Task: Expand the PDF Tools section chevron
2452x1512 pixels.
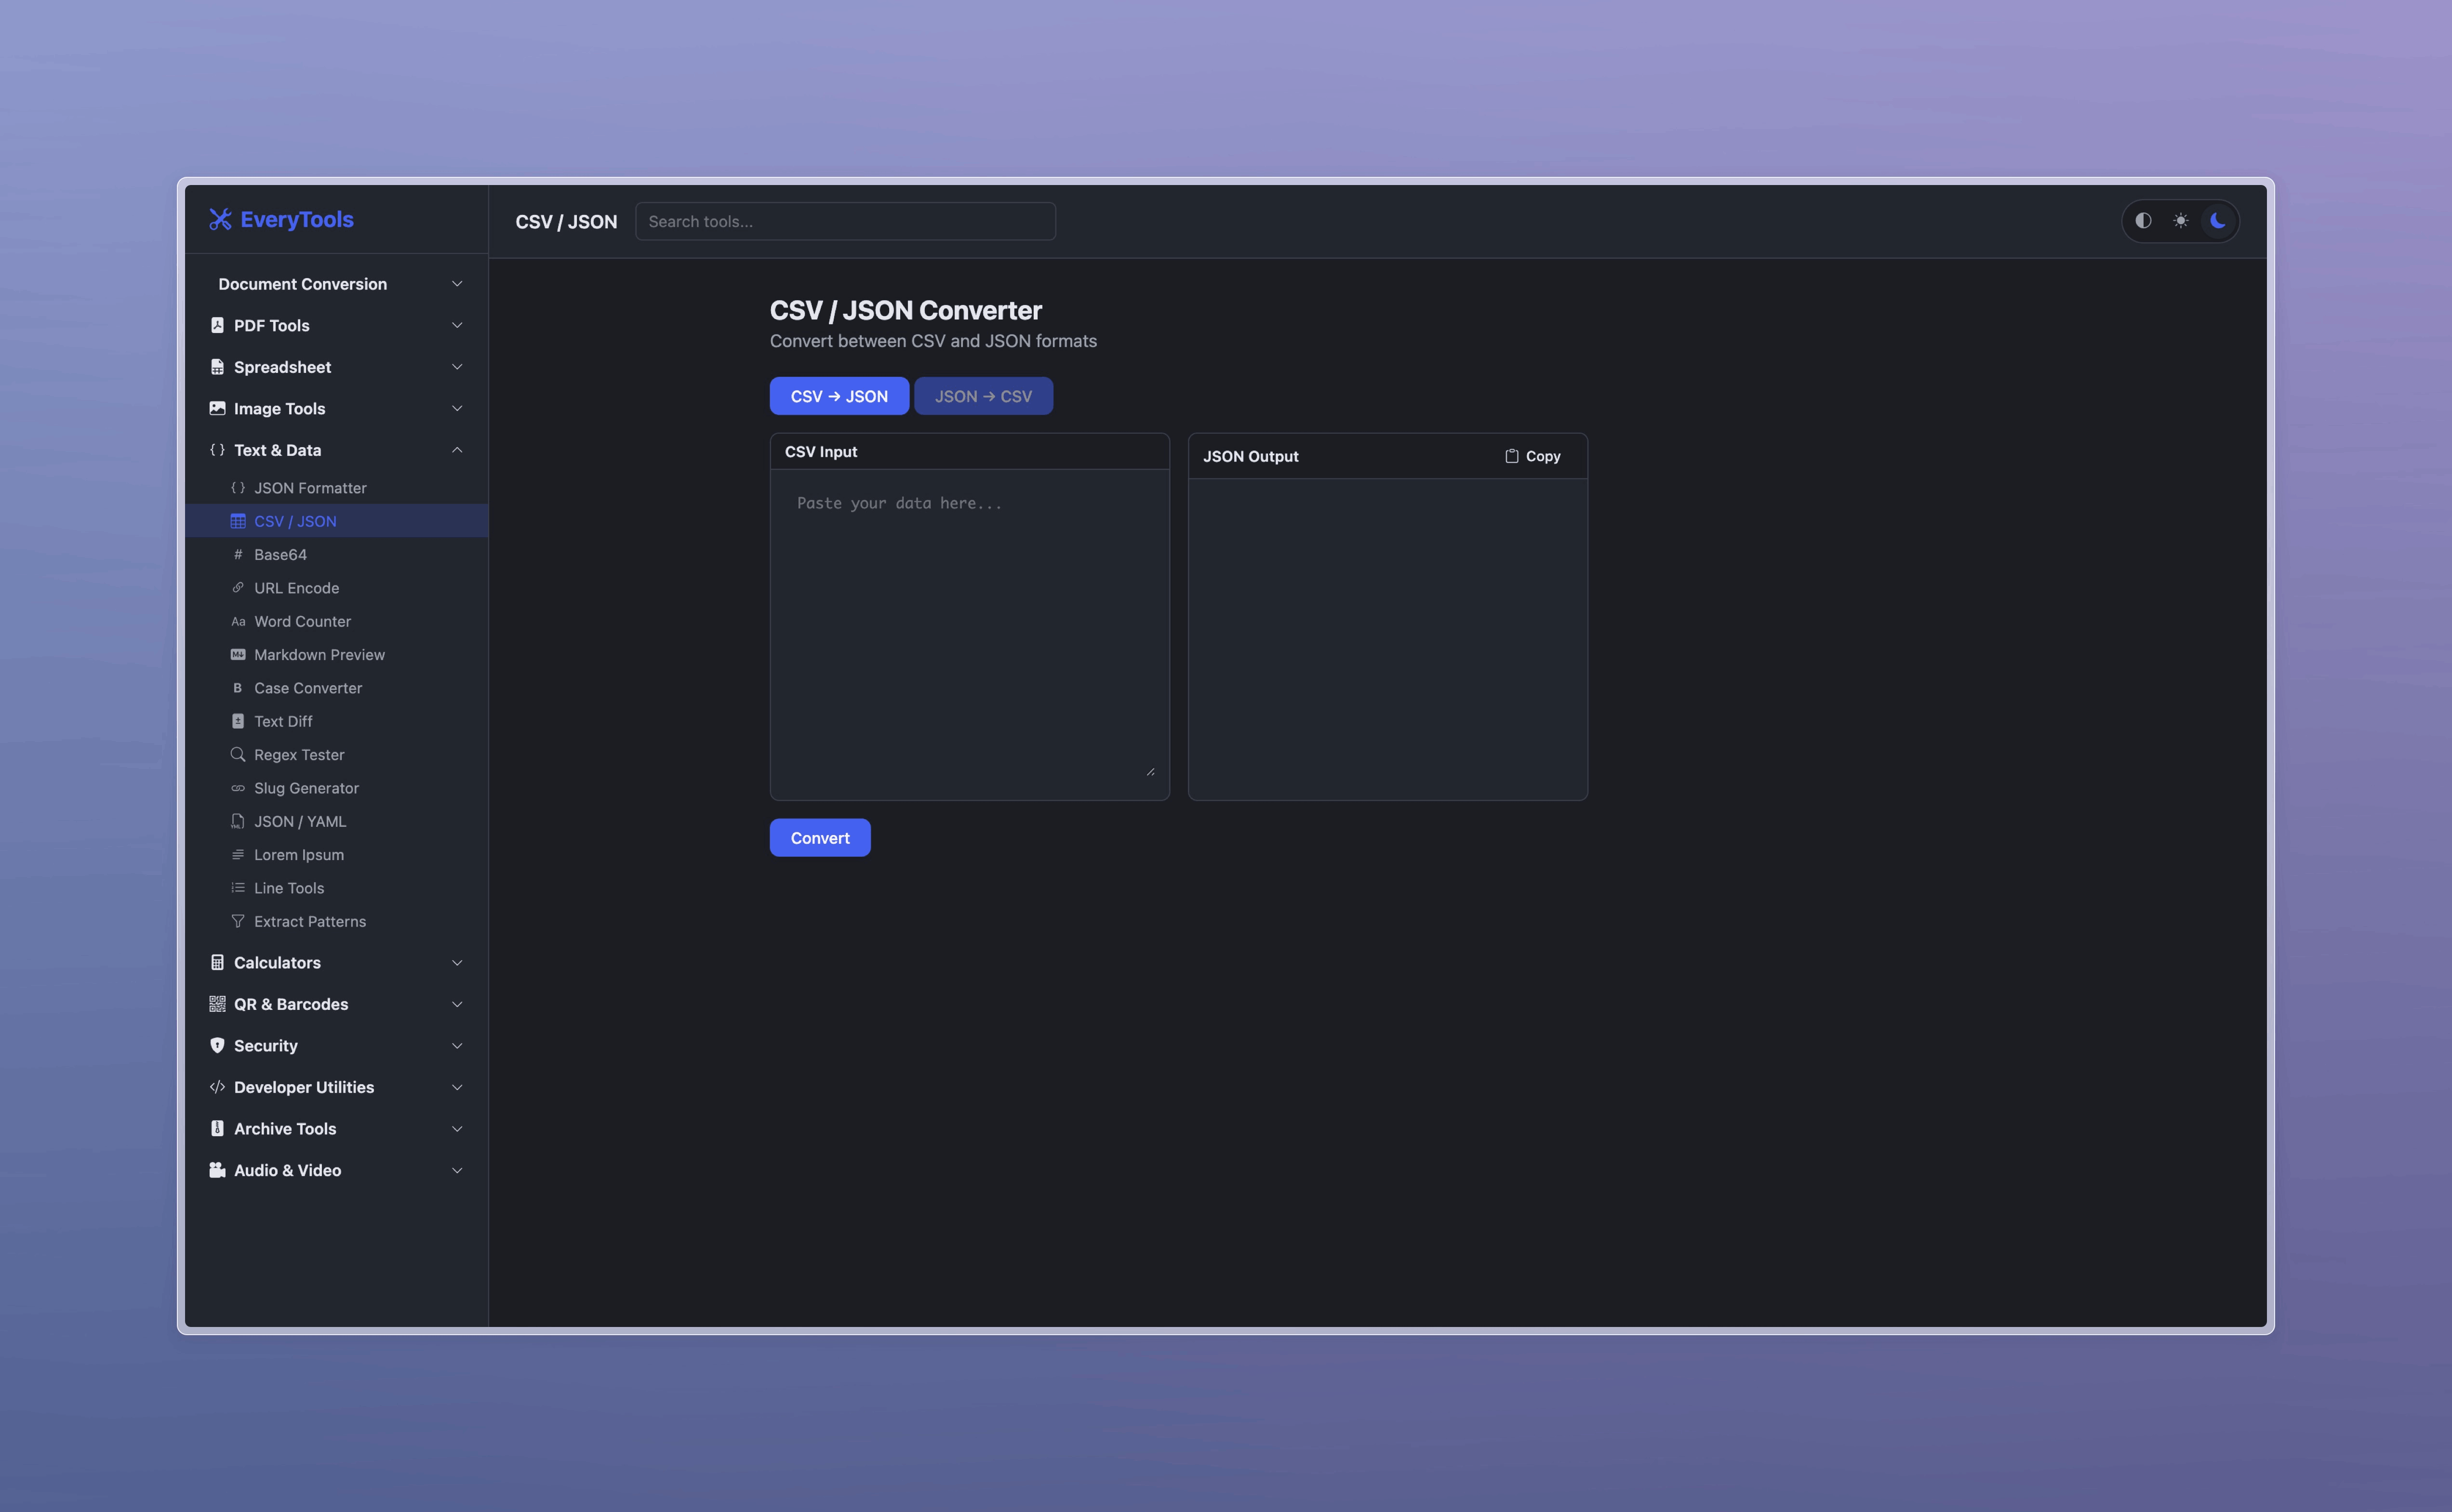Action: tap(457, 325)
